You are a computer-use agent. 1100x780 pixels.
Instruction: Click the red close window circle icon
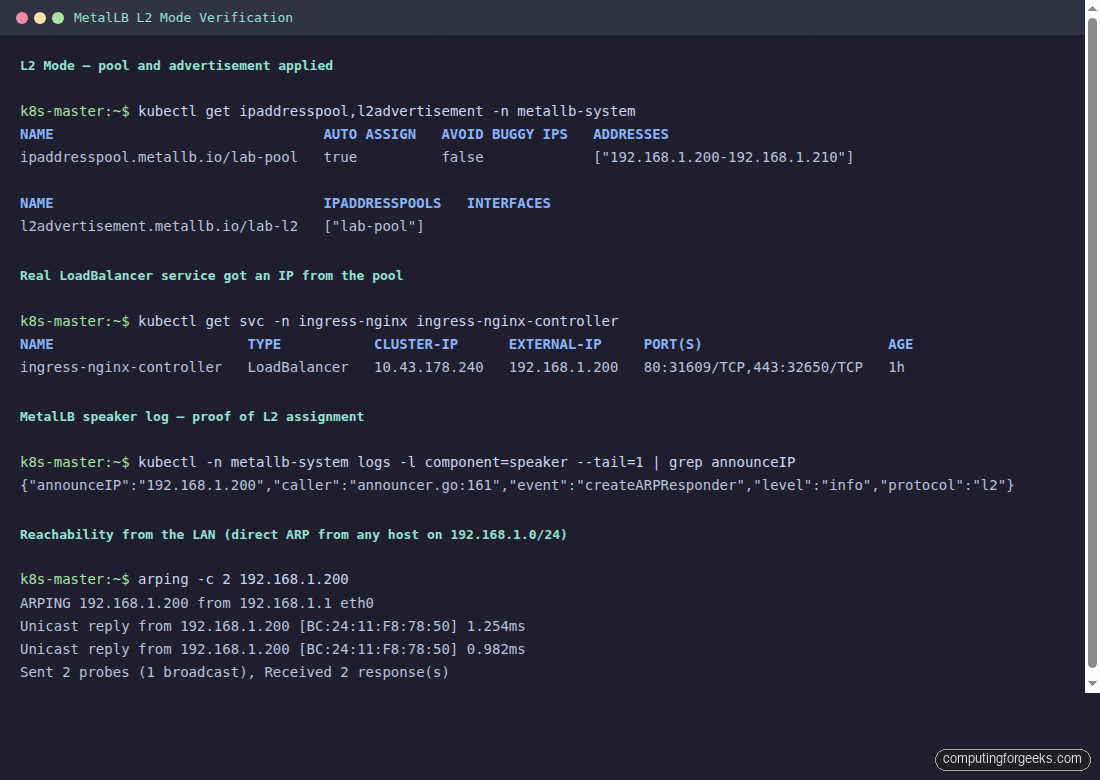20,17
